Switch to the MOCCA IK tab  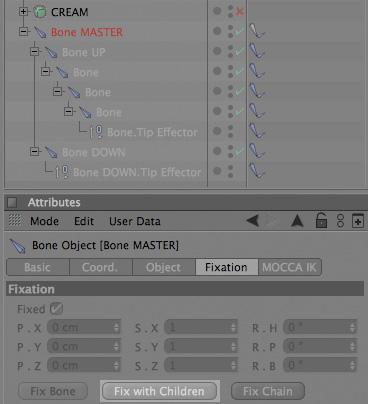[x=290, y=267]
